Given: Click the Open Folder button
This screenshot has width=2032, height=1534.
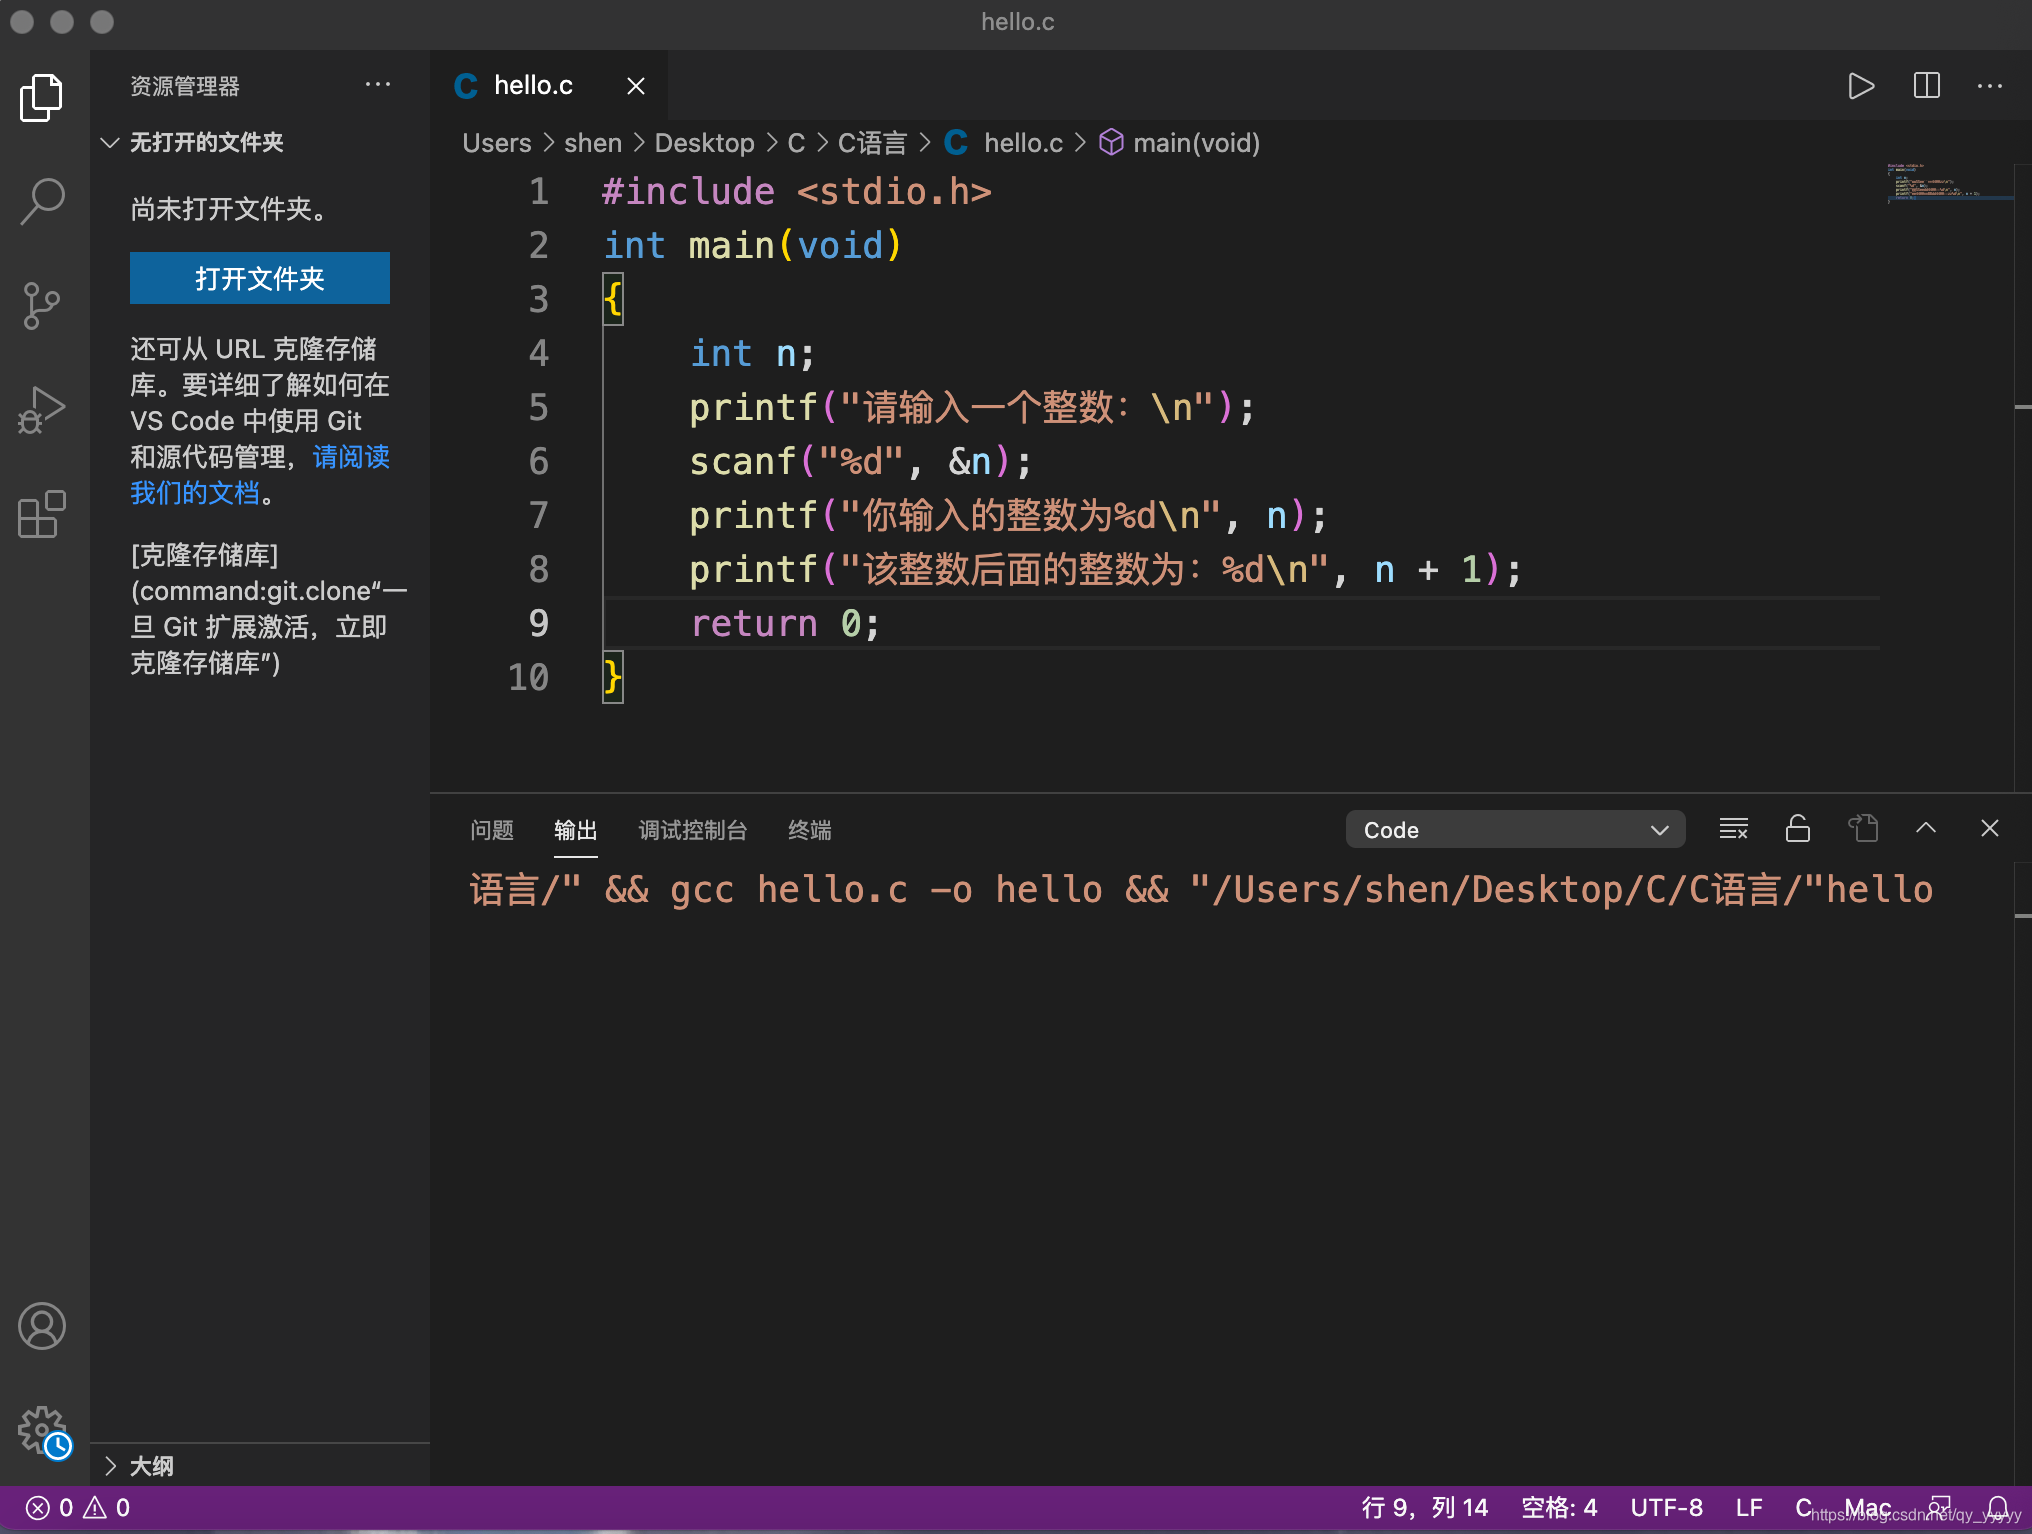Looking at the screenshot, I should pos(259,278).
